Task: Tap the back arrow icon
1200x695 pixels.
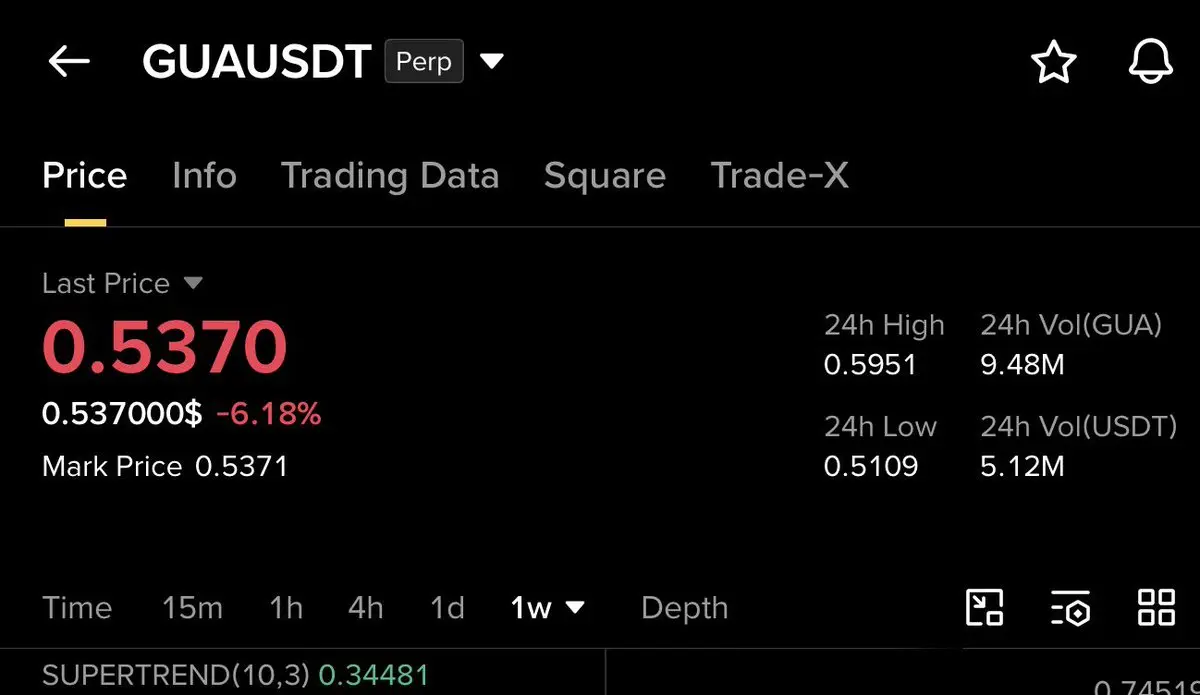Action: click(x=69, y=62)
